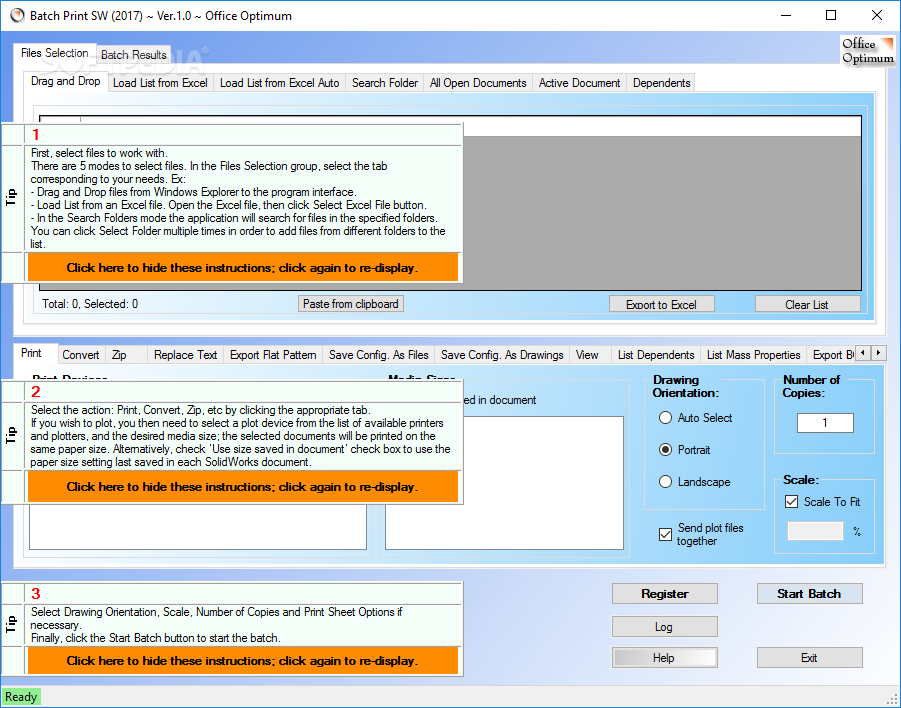Select Active Document tab
The width and height of the screenshot is (901, 708).
point(579,83)
